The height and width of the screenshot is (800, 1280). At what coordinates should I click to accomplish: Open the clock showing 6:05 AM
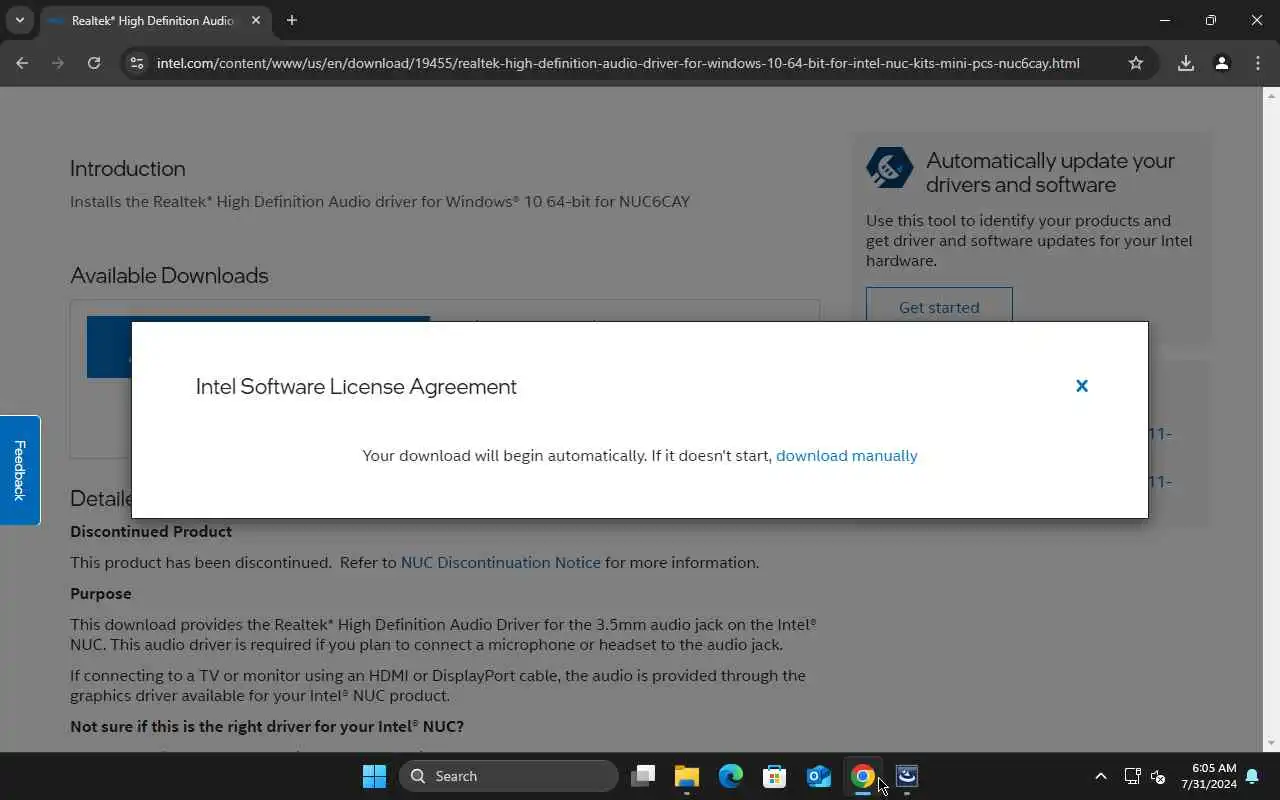coord(1208,776)
